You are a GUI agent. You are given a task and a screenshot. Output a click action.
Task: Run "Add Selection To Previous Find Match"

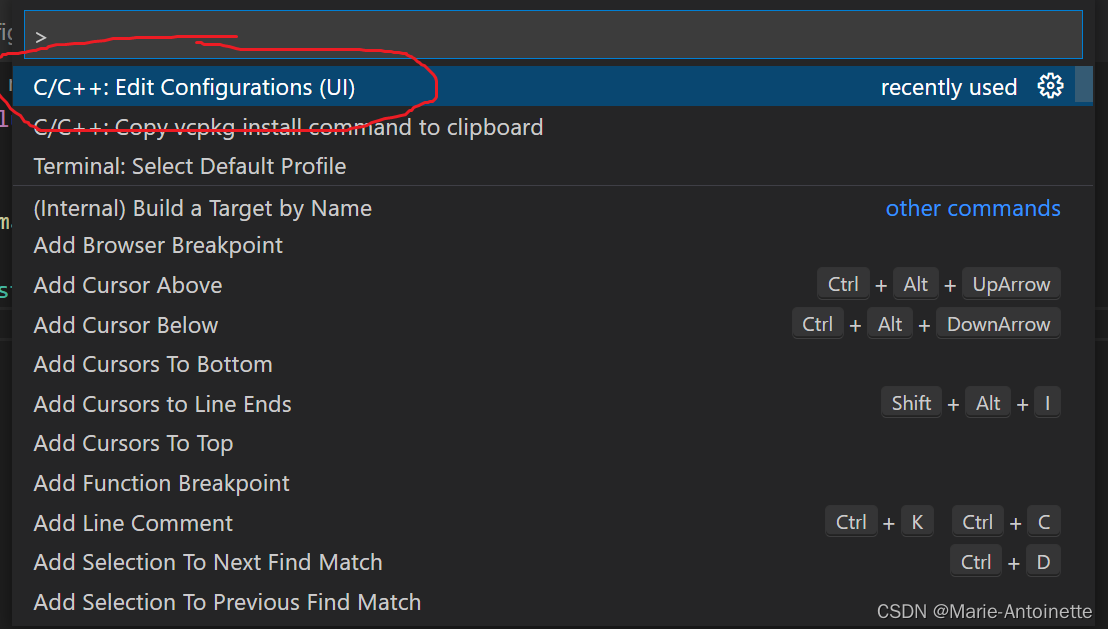[225, 602]
